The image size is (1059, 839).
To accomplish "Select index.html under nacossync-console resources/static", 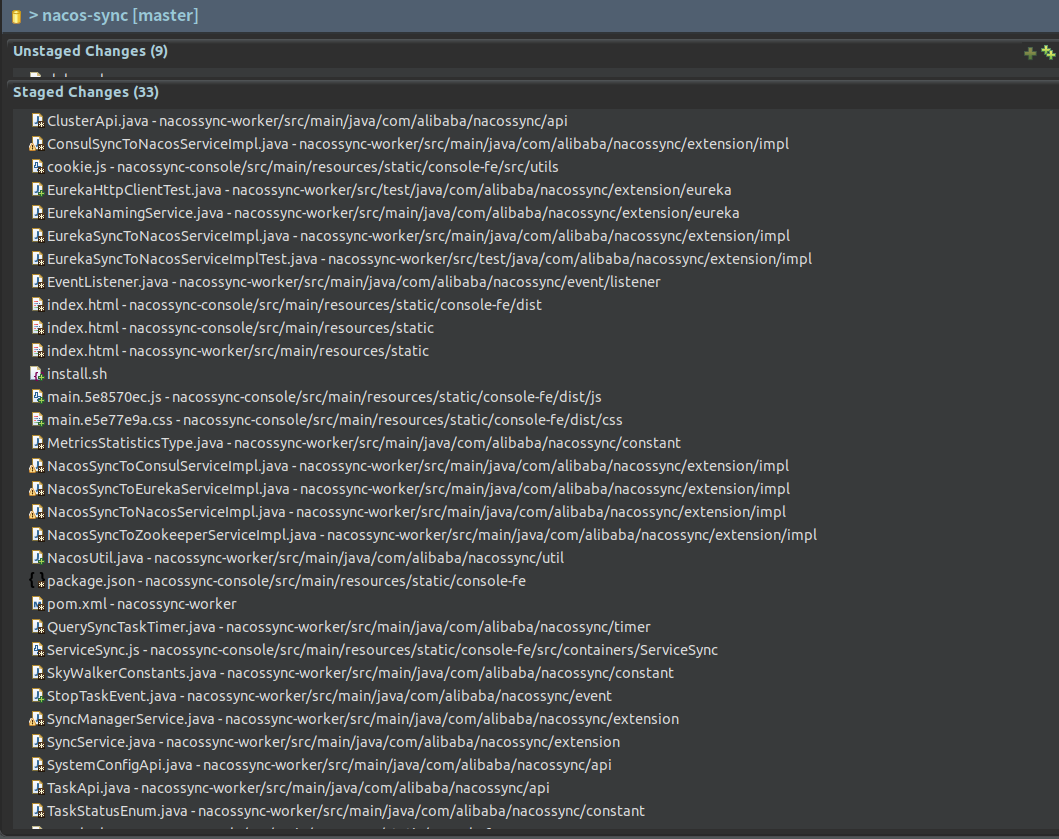I will [x=240, y=328].
